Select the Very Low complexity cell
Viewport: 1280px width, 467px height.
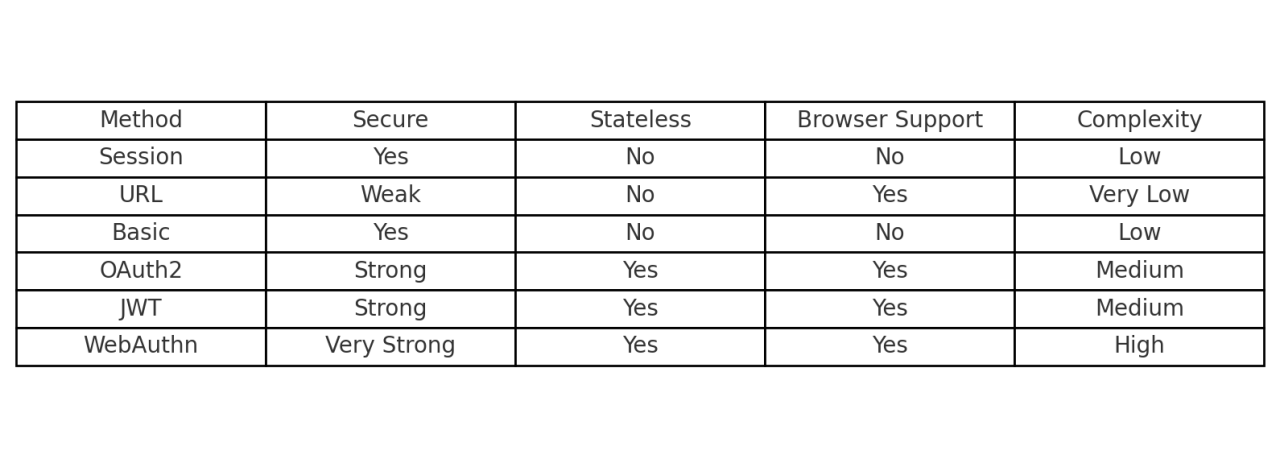click(x=1139, y=195)
